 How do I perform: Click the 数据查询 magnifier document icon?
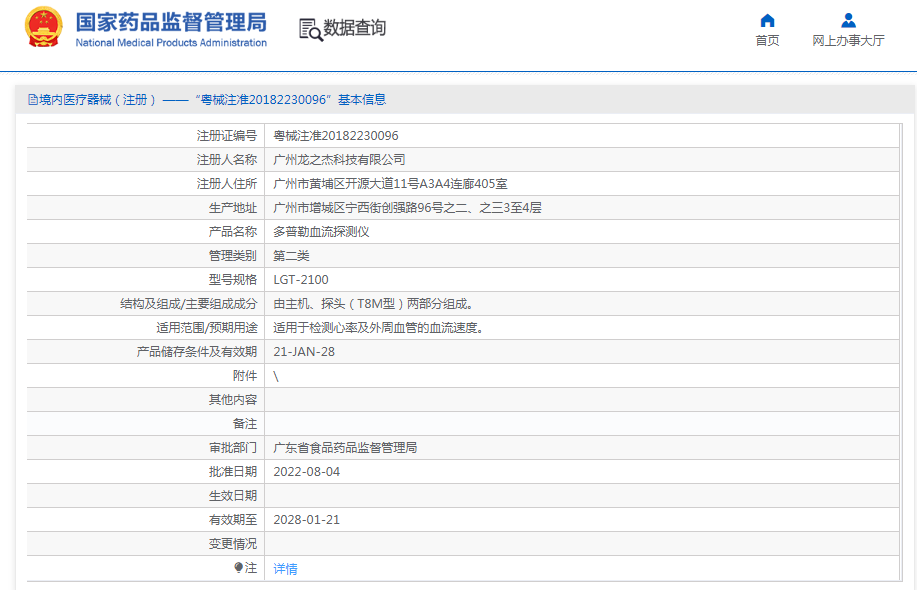(x=311, y=29)
